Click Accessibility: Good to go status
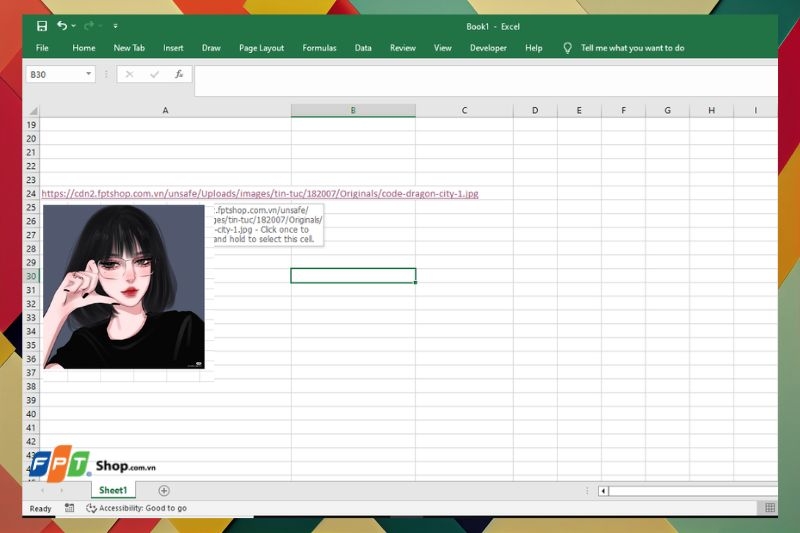 click(137, 508)
